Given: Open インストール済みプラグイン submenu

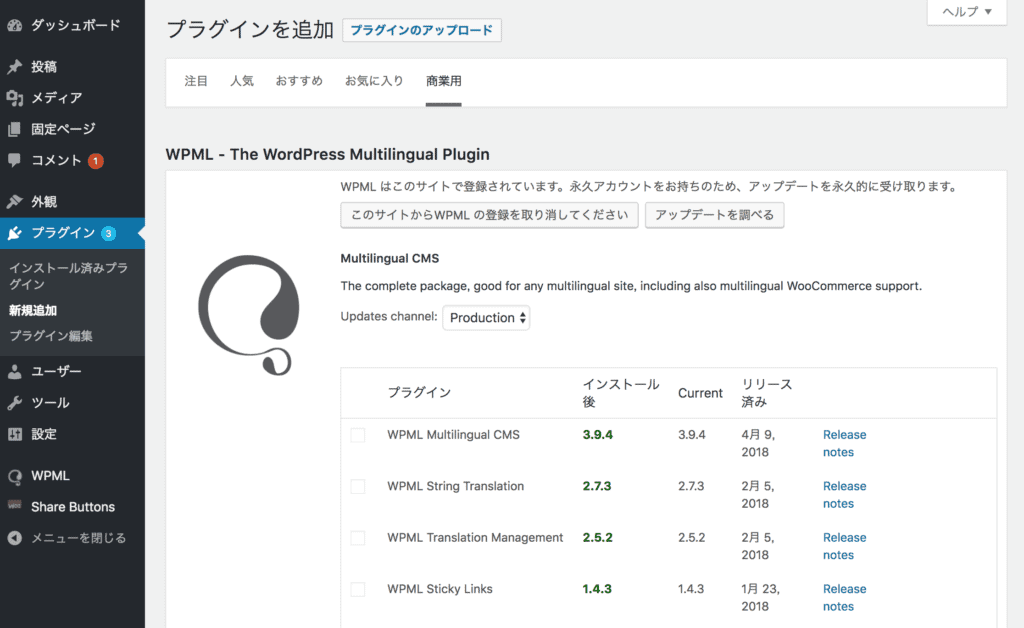Looking at the screenshot, I should 68,276.
